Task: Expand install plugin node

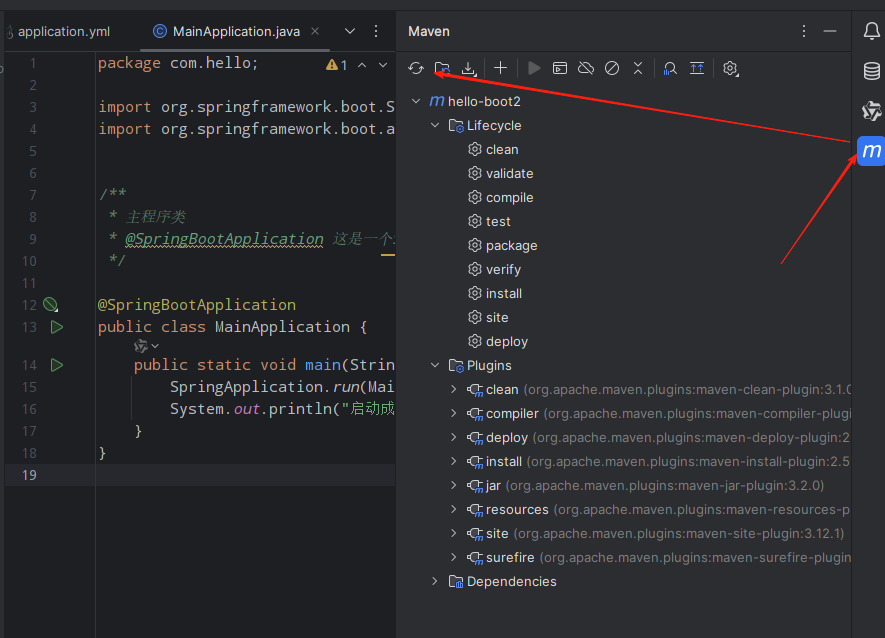Action: pos(454,461)
